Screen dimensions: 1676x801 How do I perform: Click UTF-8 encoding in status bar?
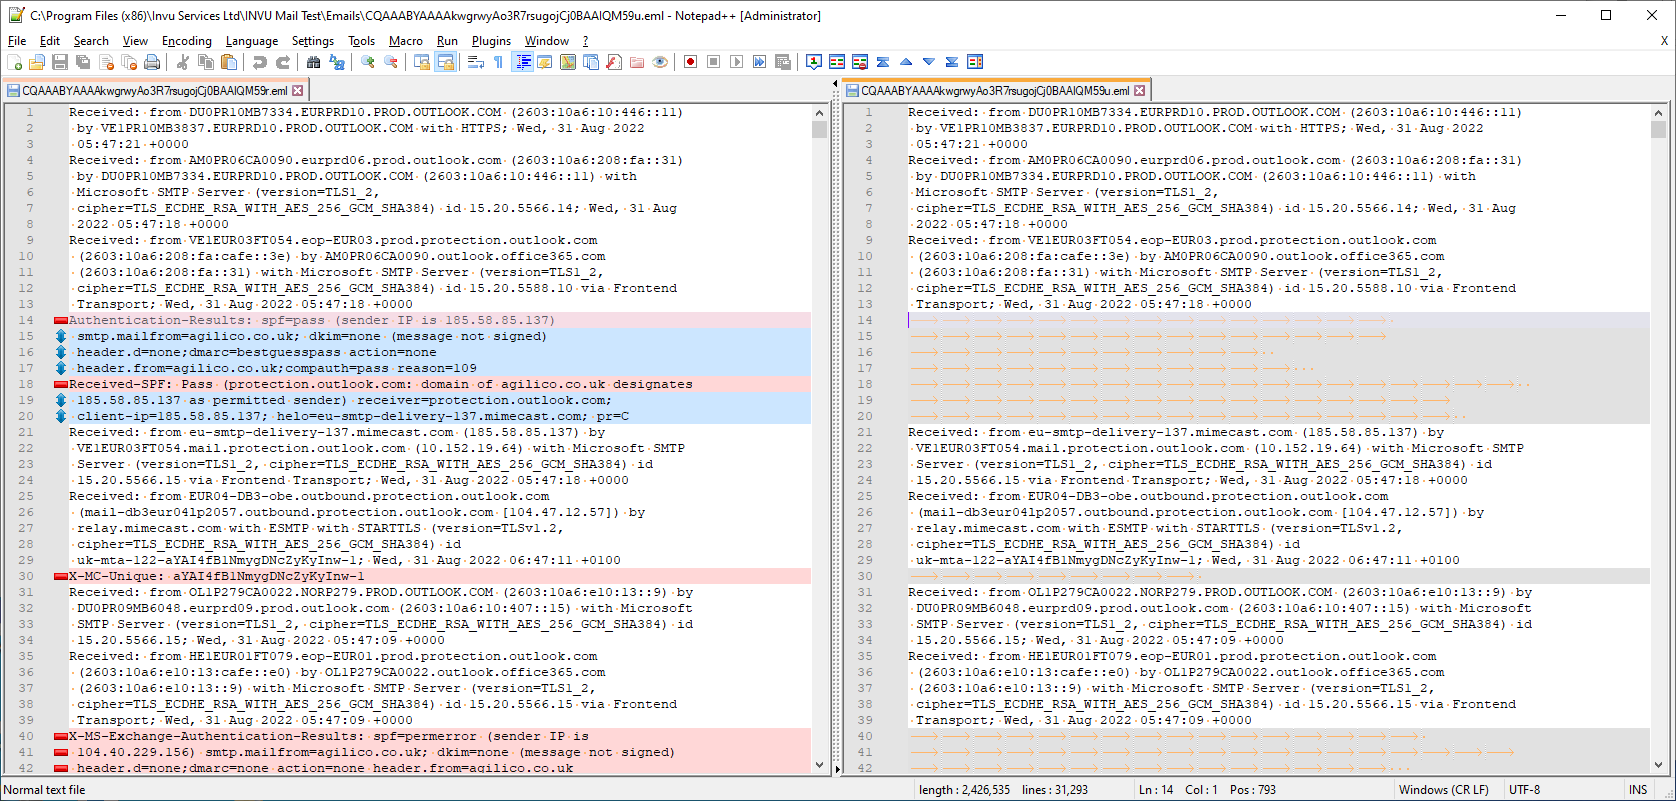tap(1524, 790)
